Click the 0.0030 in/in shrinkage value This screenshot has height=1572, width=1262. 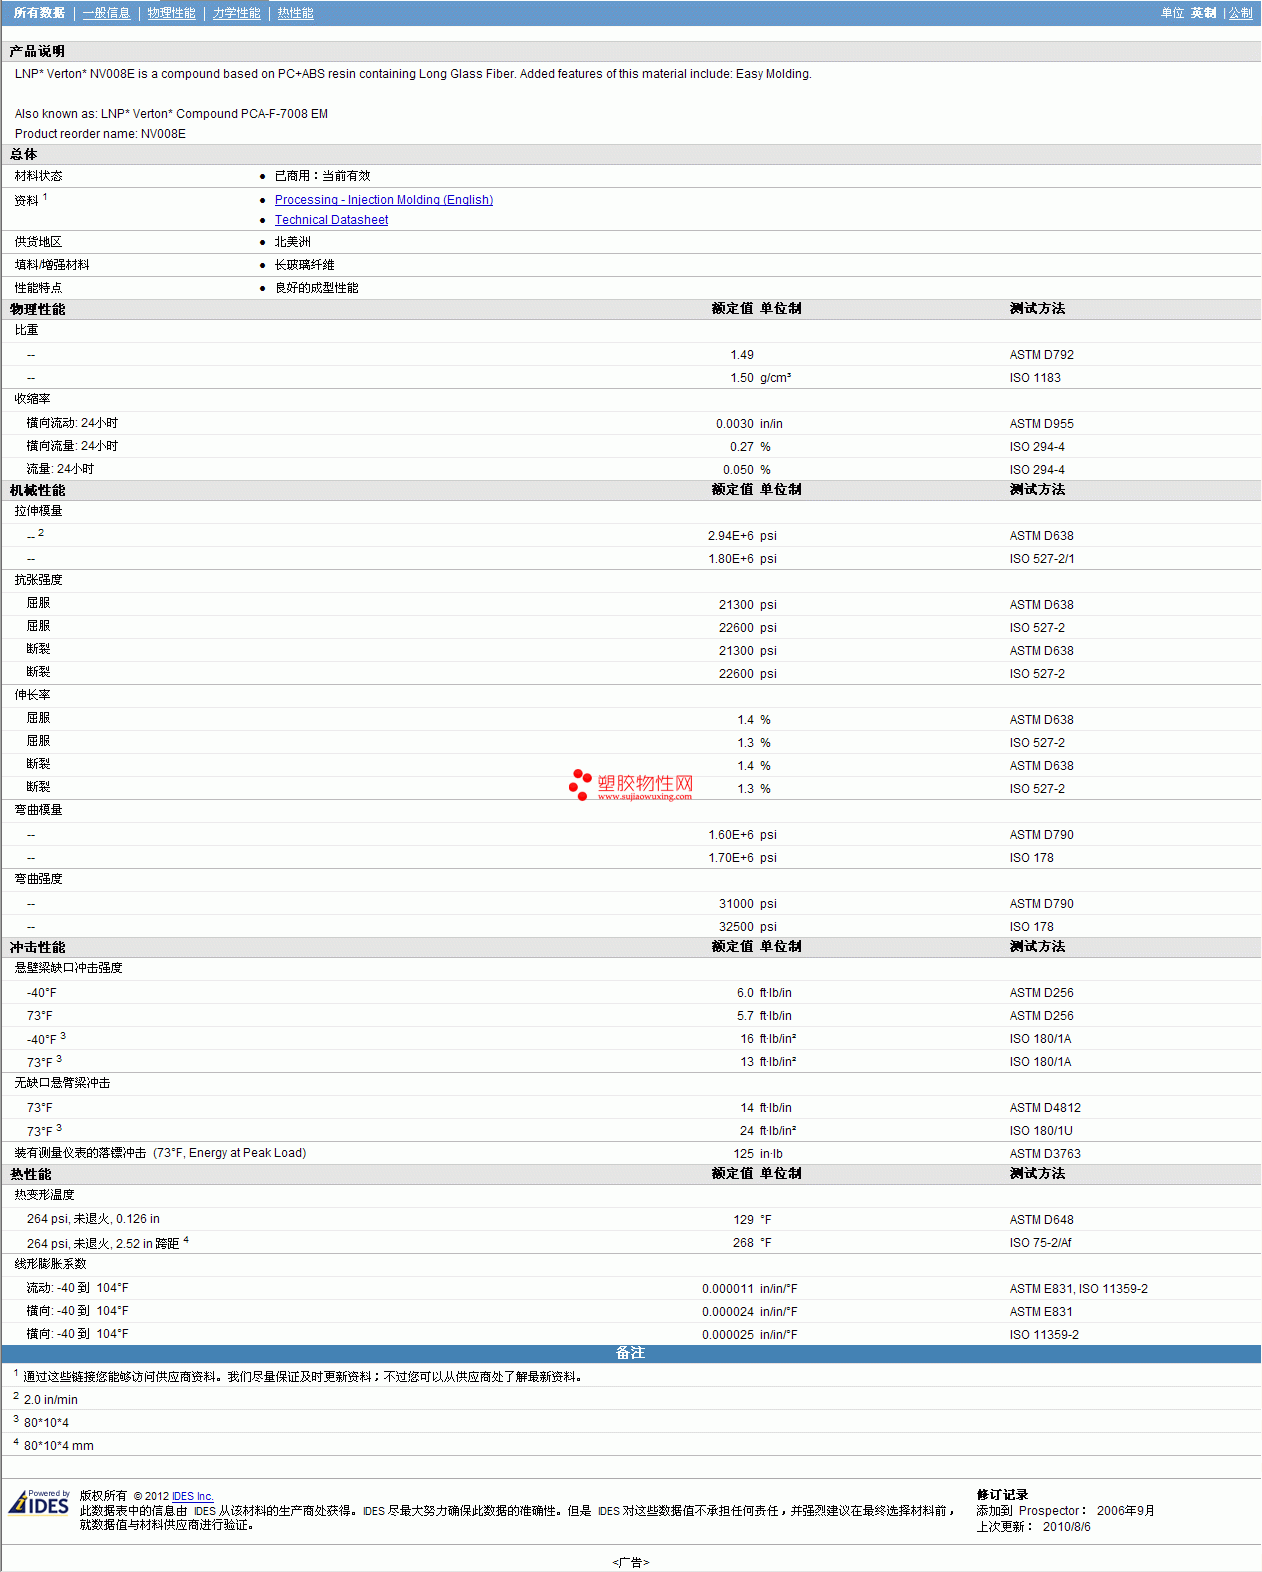(749, 424)
